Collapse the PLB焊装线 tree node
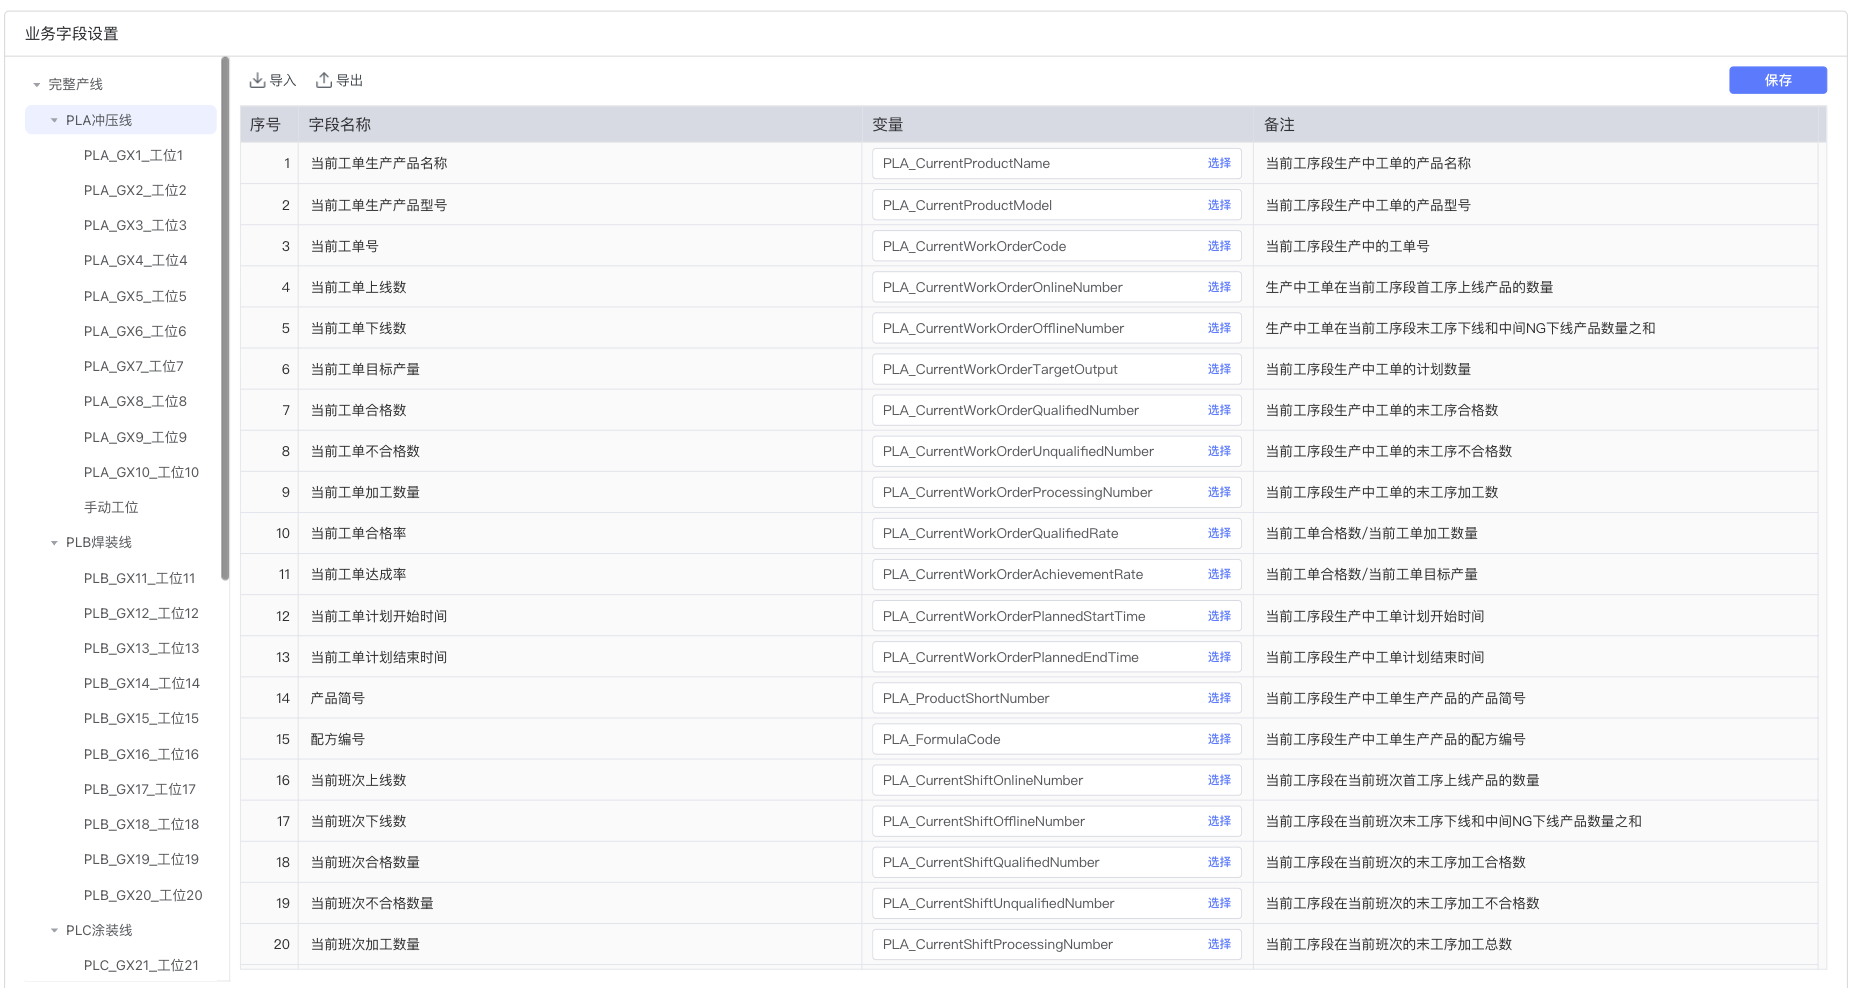The image size is (1854, 988). [x=55, y=543]
